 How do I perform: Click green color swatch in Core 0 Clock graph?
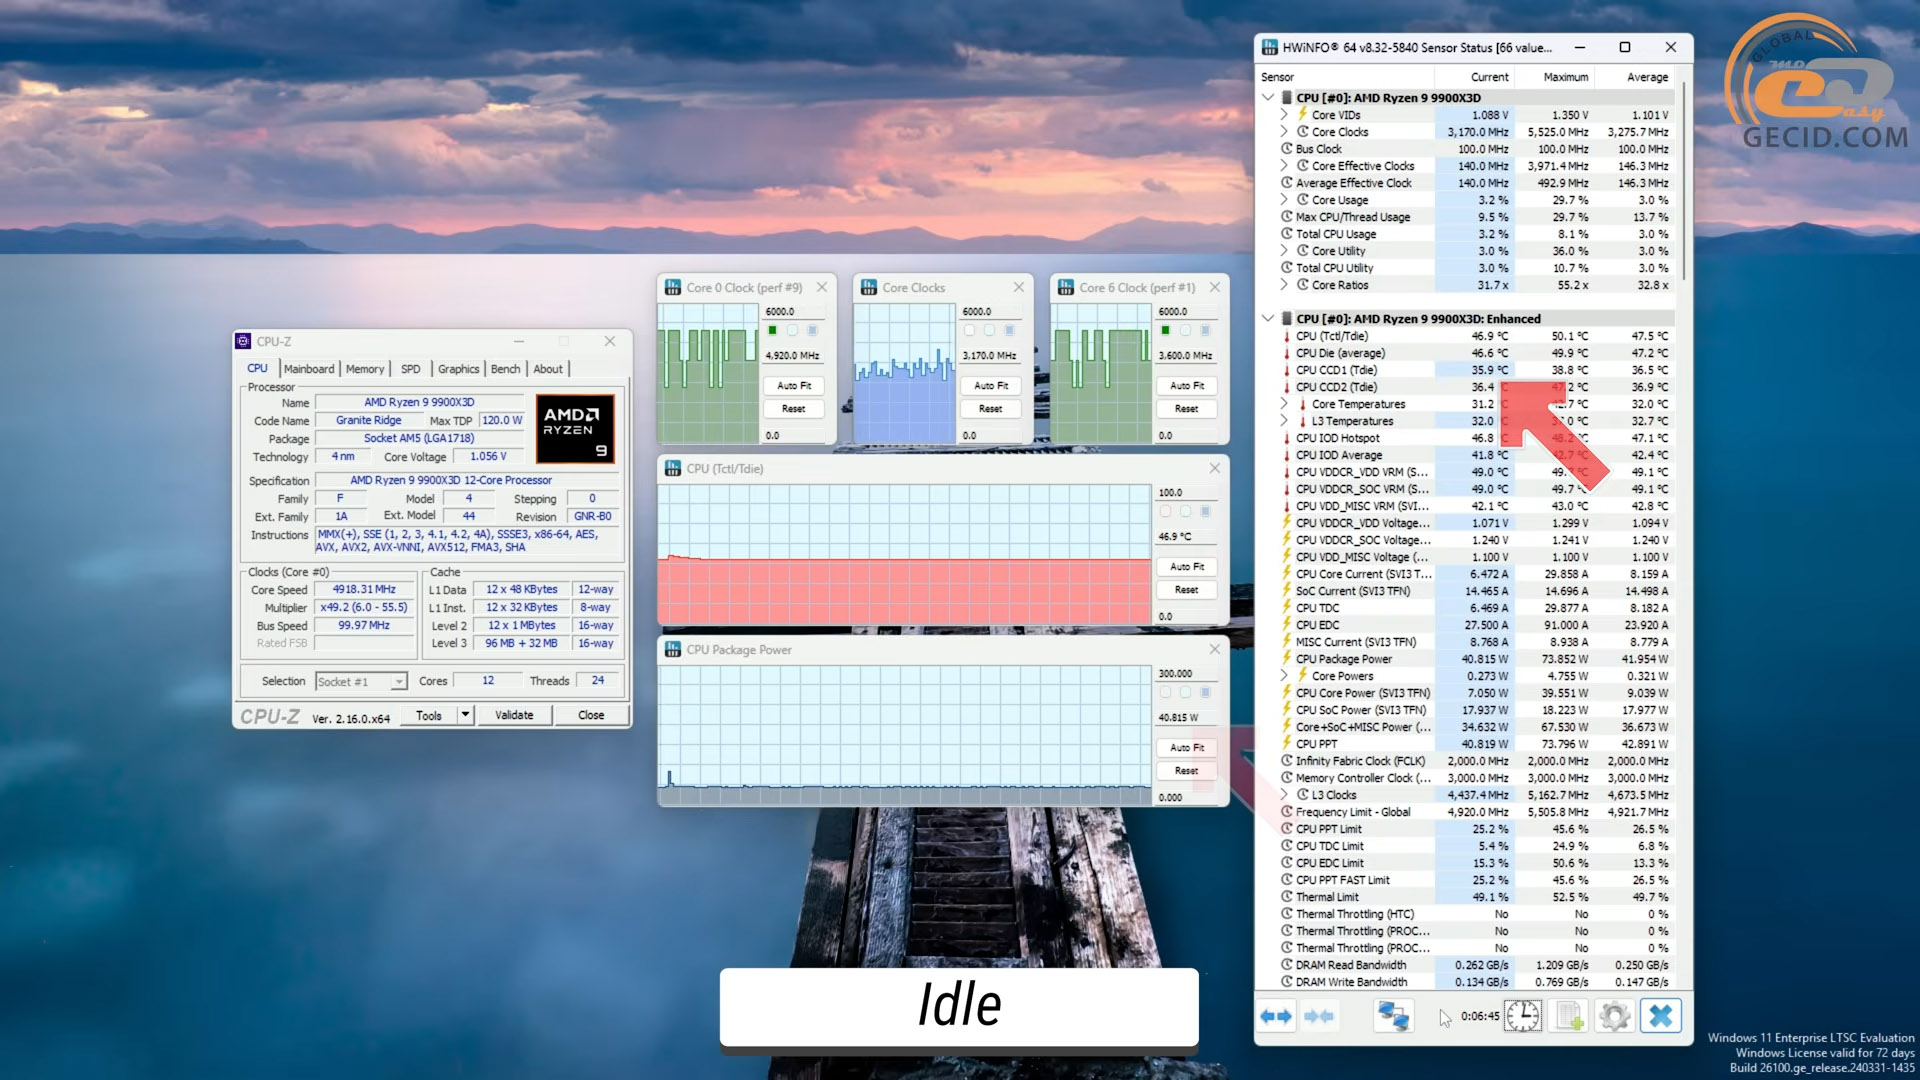tap(772, 330)
